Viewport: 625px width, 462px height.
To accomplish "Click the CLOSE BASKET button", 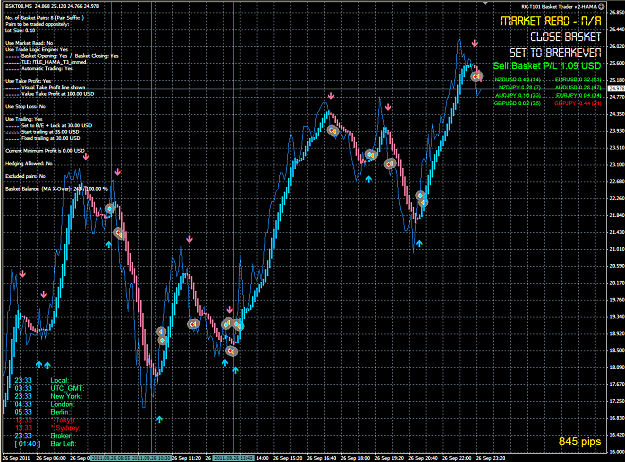I will point(565,37).
